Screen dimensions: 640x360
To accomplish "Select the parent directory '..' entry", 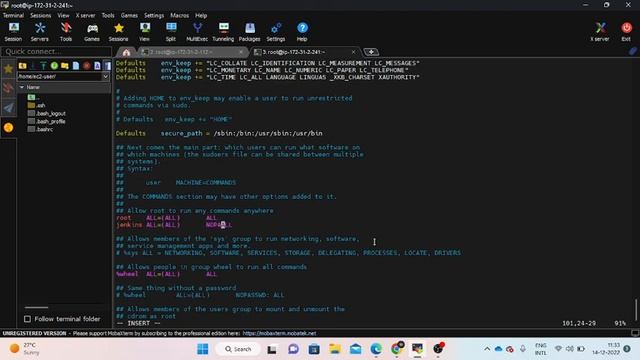I will point(33,97).
